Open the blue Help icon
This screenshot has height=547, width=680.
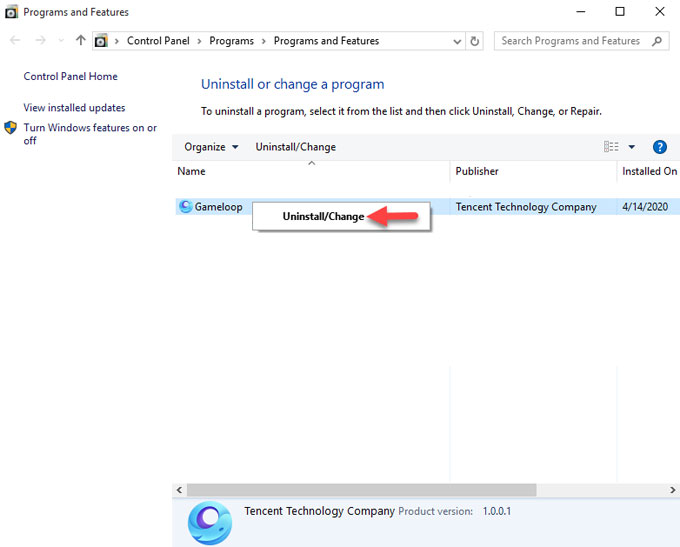pos(660,147)
